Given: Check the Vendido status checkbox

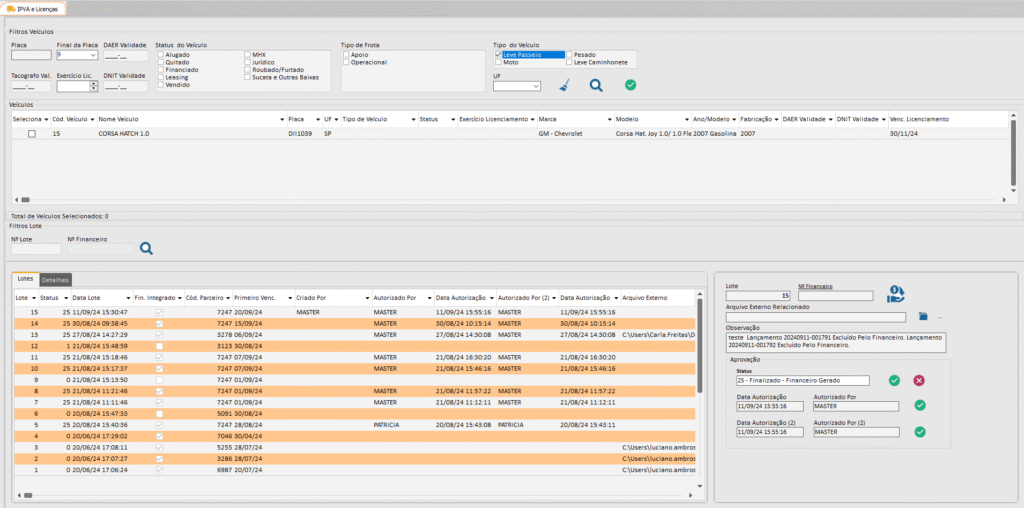Looking at the screenshot, I should 161,85.
